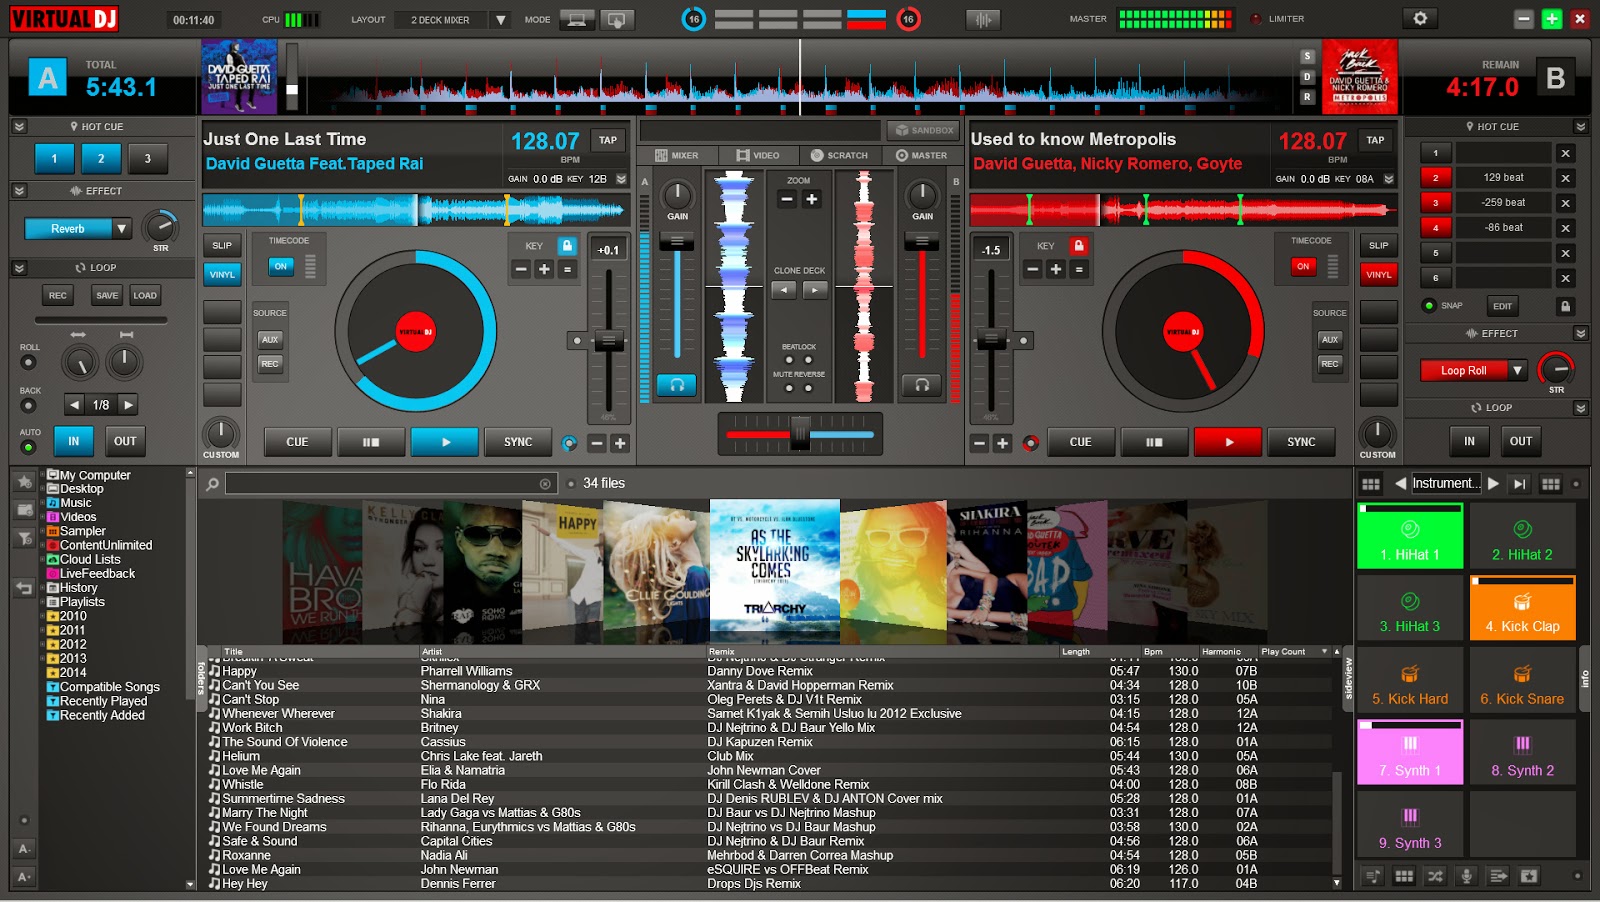Enable the SNAP option on deck B
Screen dimensions: 1600x902
click(1429, 306)
